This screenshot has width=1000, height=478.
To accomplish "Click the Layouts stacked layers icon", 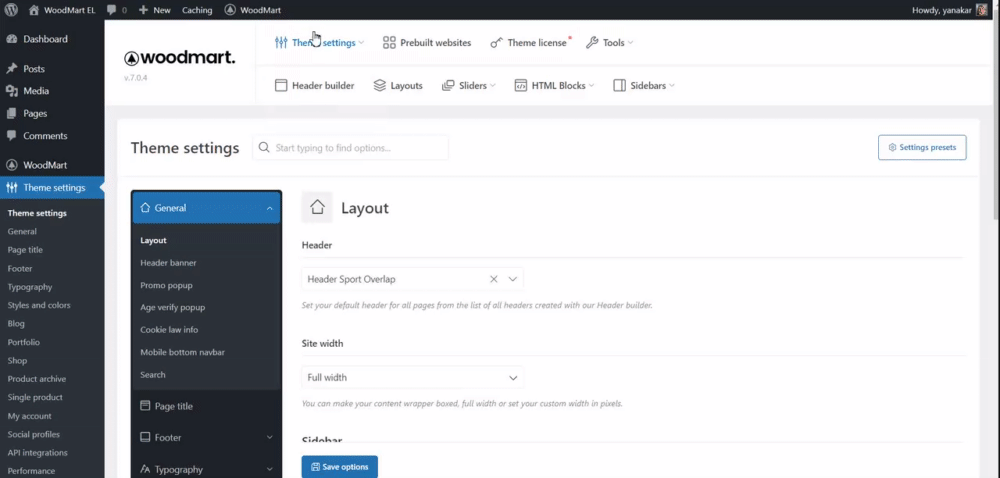I will pyautogui.click(x=379, y=85).
